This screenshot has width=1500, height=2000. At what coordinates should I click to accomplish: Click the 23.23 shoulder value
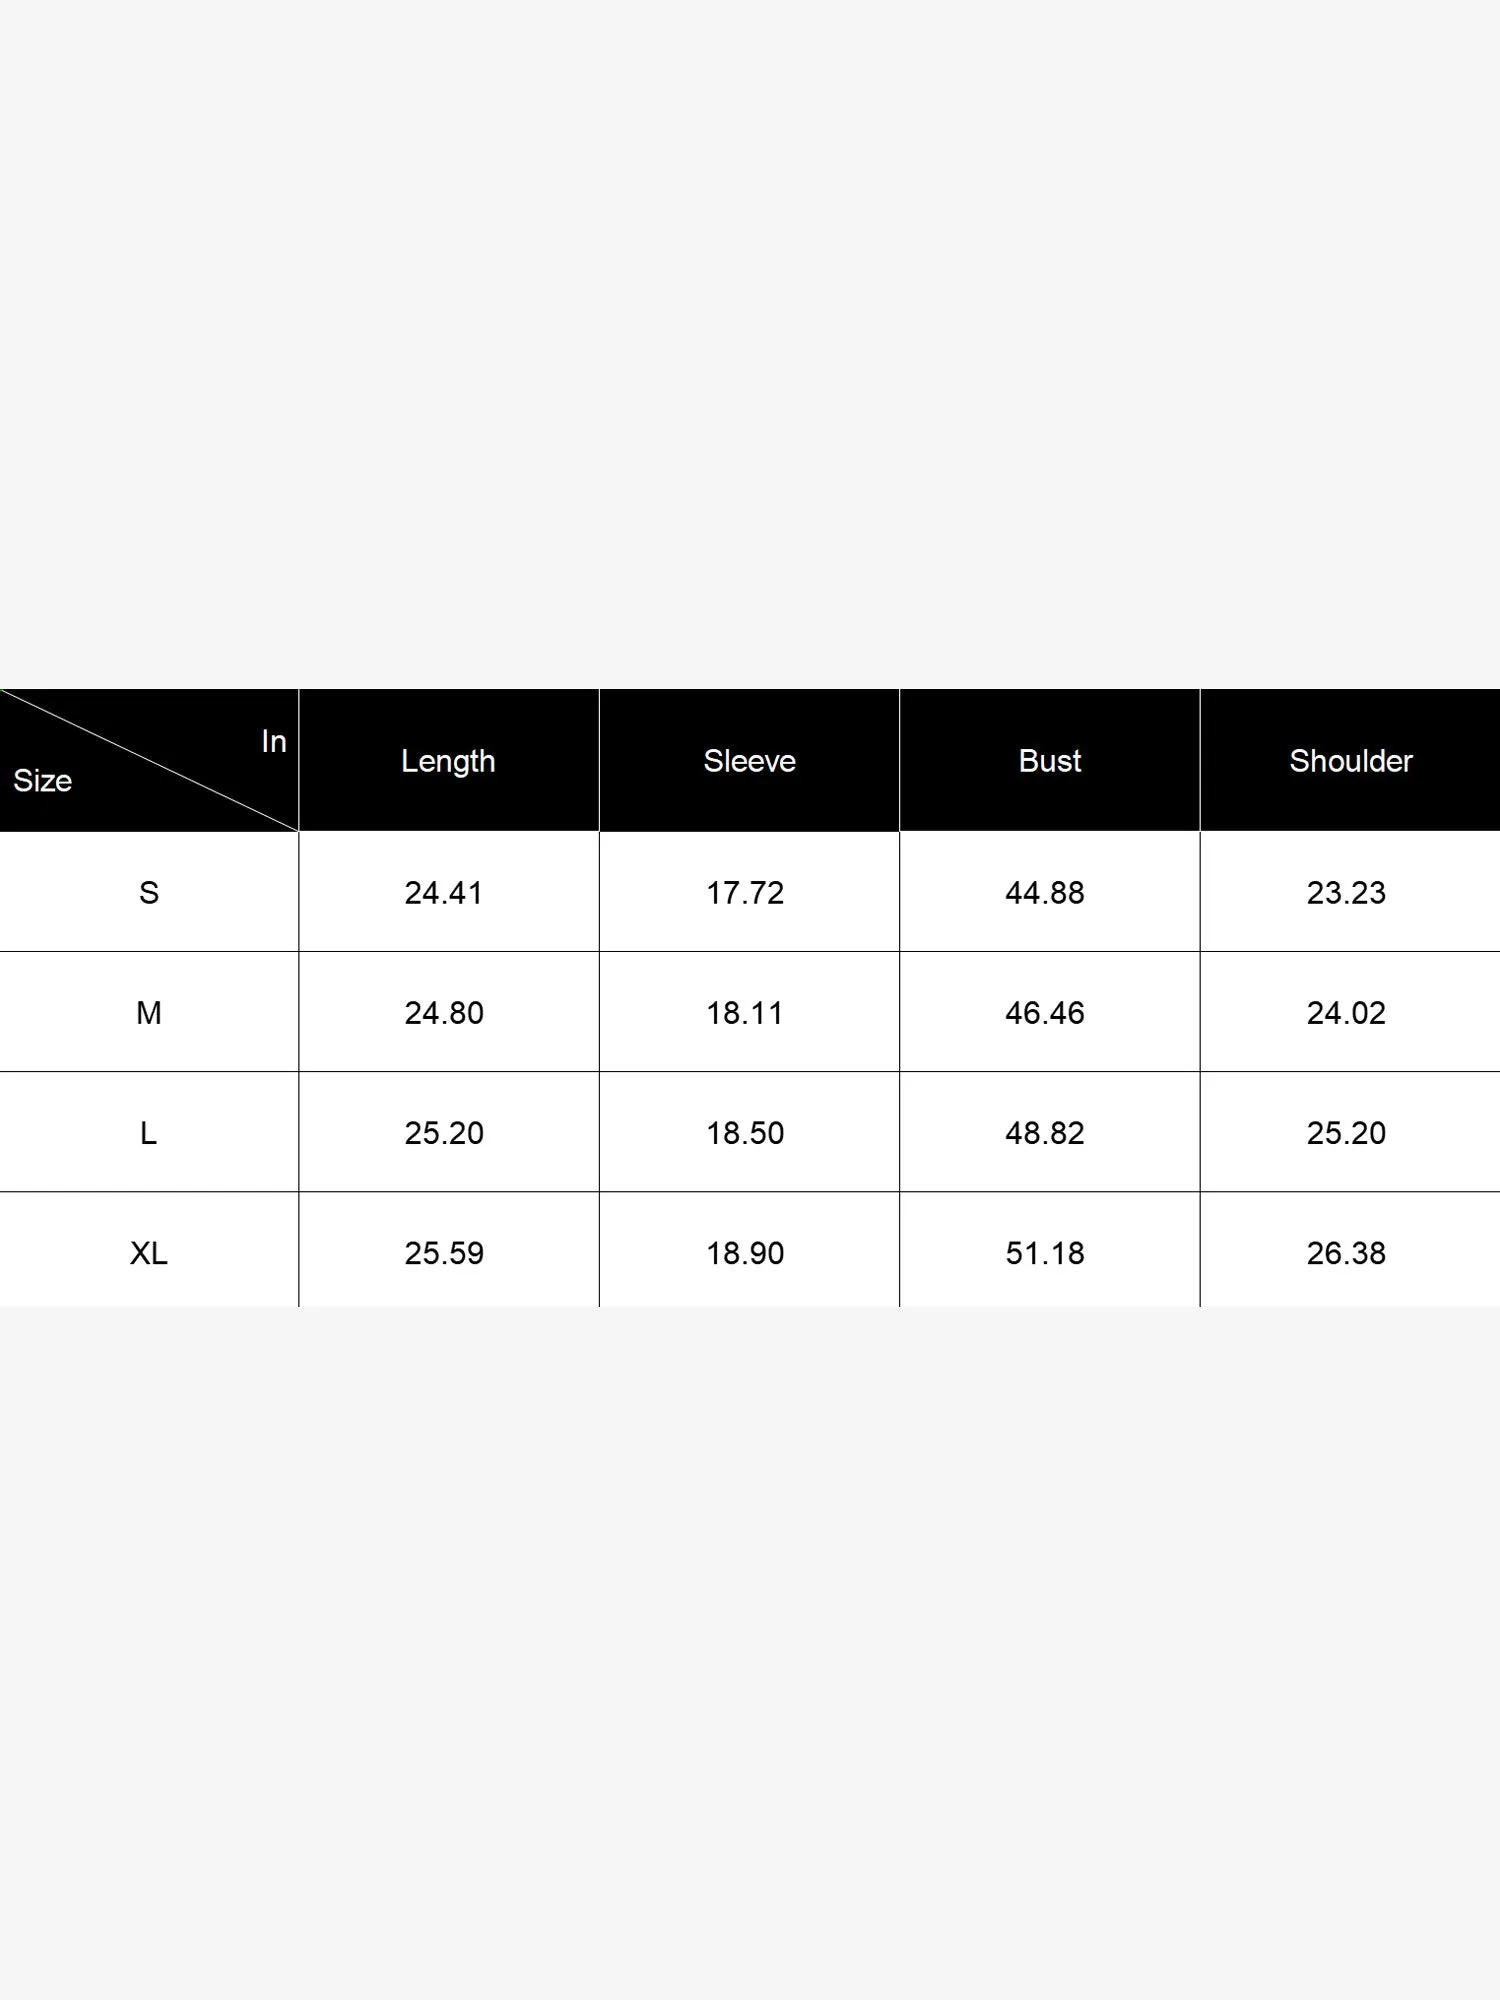(x=1346, y=892)
